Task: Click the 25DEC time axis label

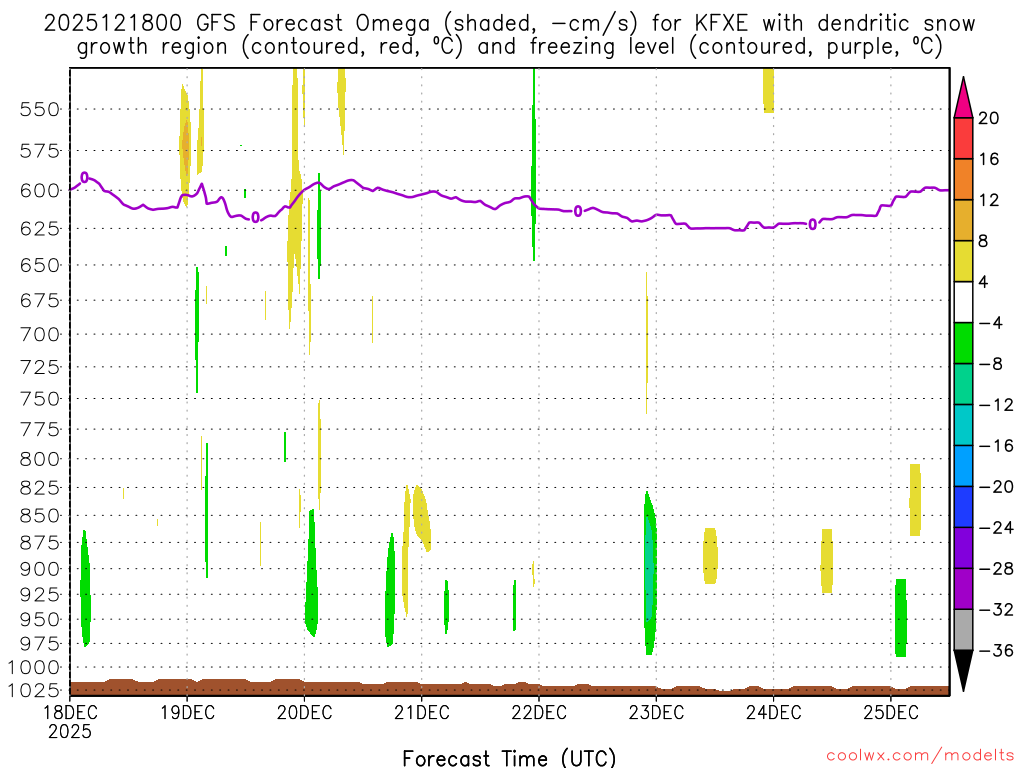Action: pos(891,712)
